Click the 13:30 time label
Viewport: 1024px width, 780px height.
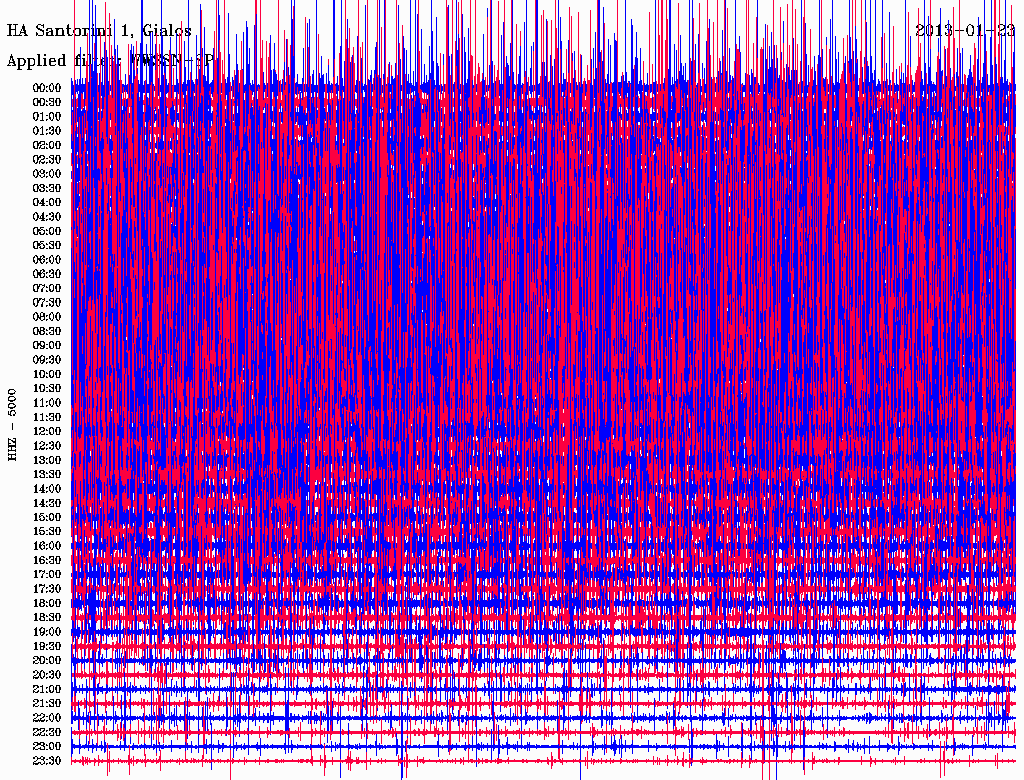coord(47,474)
